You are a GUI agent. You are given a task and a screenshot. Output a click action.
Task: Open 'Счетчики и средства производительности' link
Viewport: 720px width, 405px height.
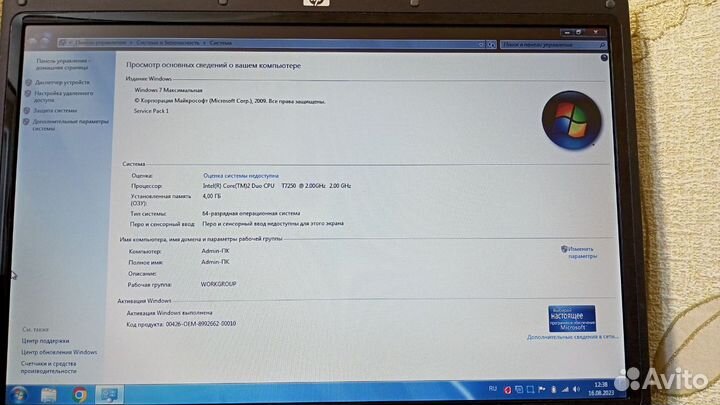pyautogui.click(x=49, y=367)
